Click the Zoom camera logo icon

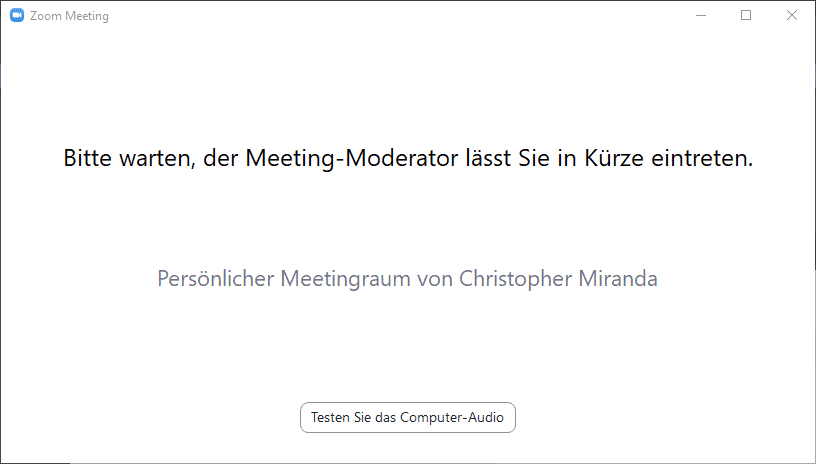tap(17, 16)
